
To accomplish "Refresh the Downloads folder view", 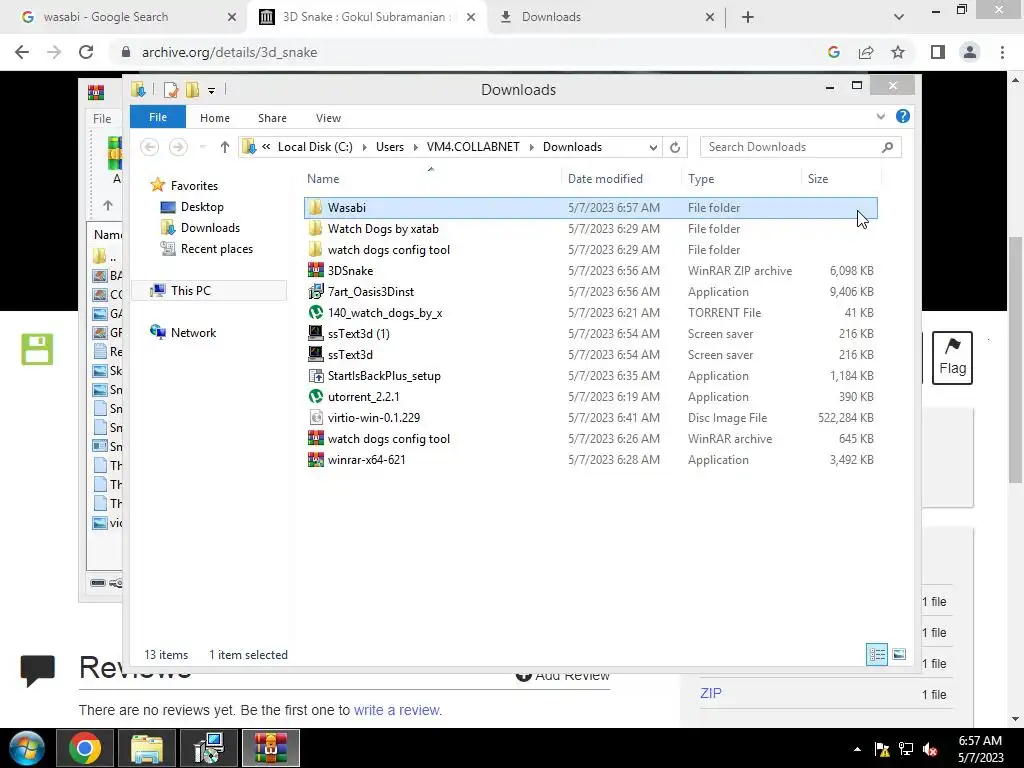I will [675, 147].
